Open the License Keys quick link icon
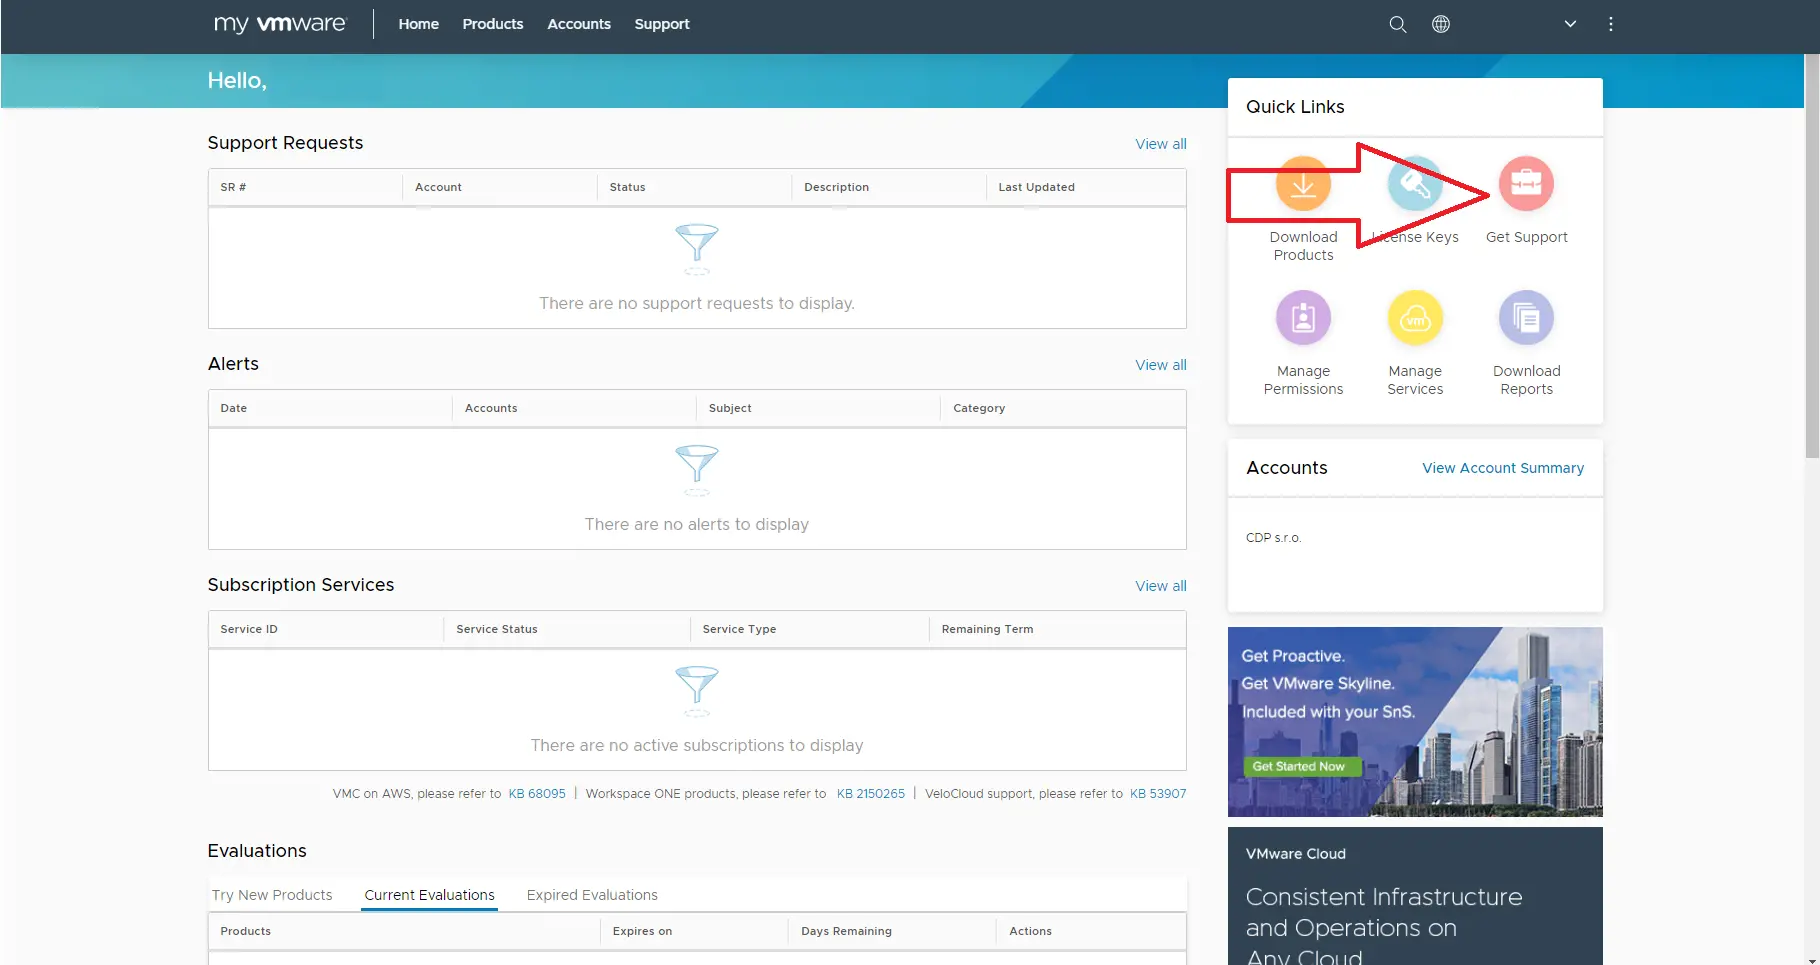The image size is (1820, 965). coord(1415,184)
